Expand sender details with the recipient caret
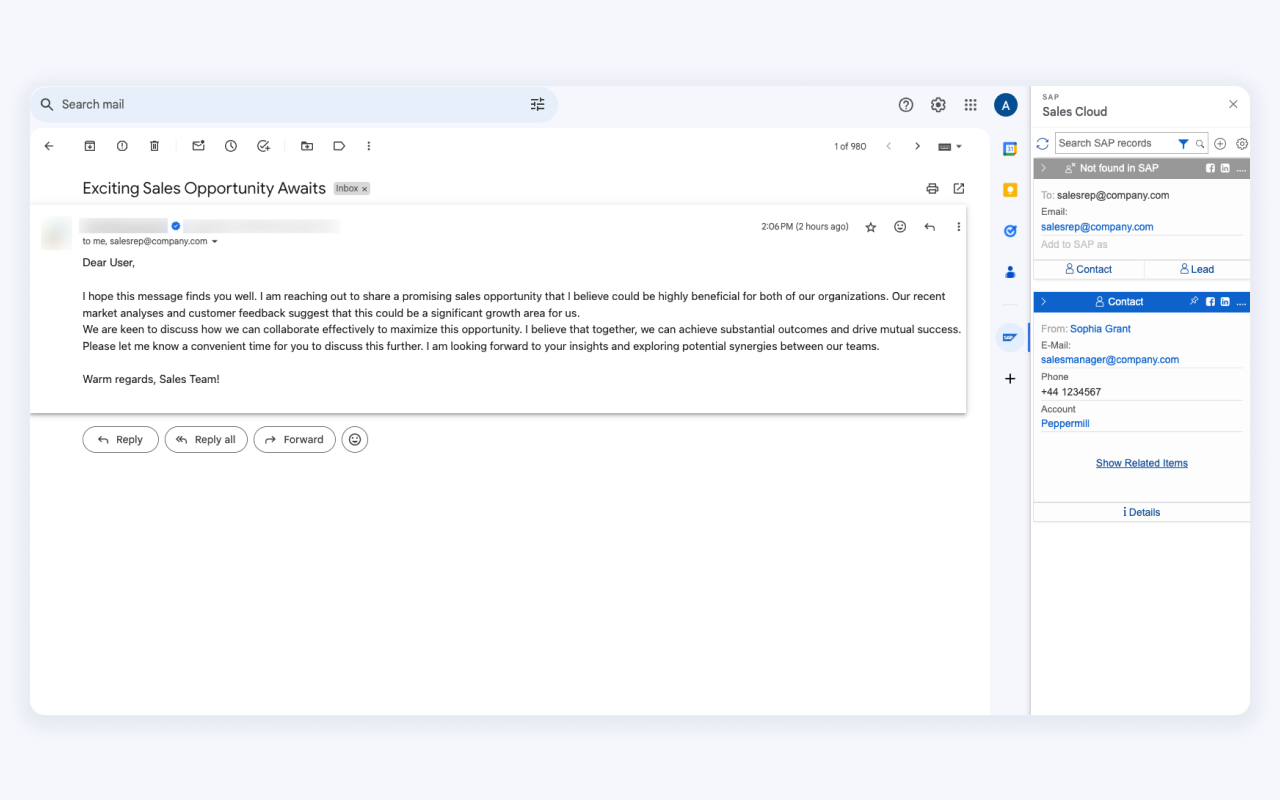1280x800 pixels. 215,240
